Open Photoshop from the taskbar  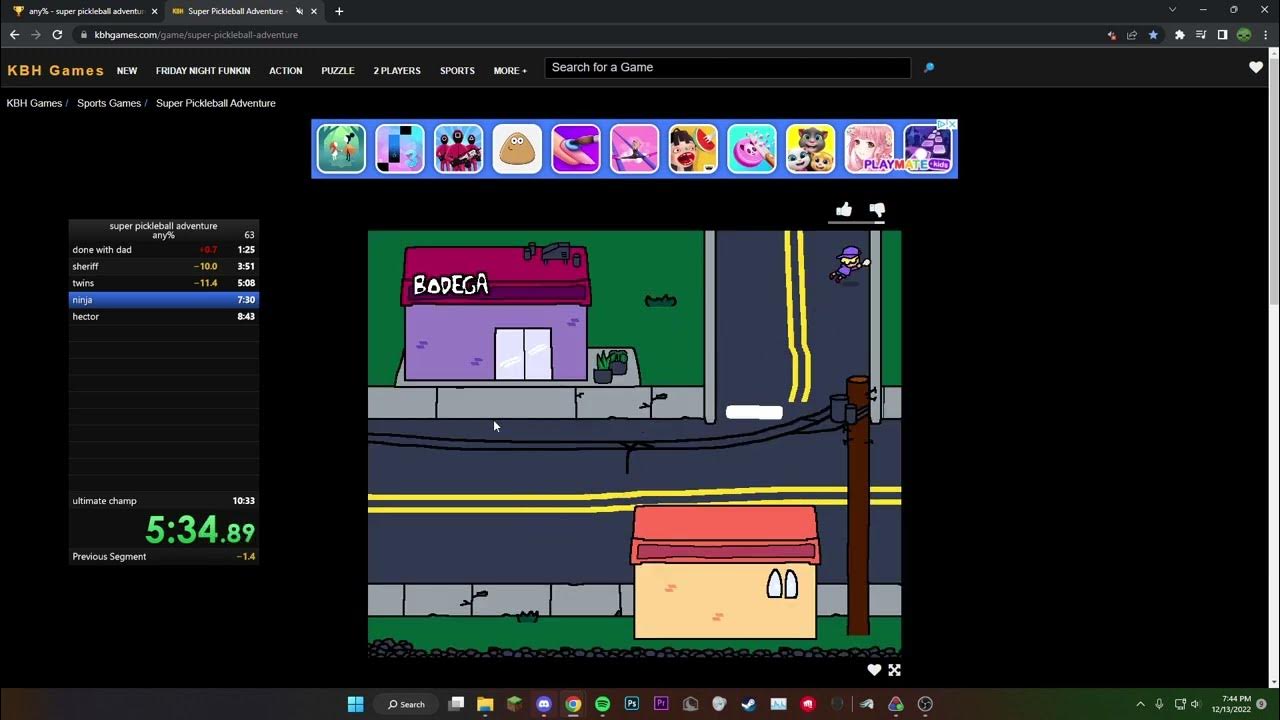click(631, 704)
